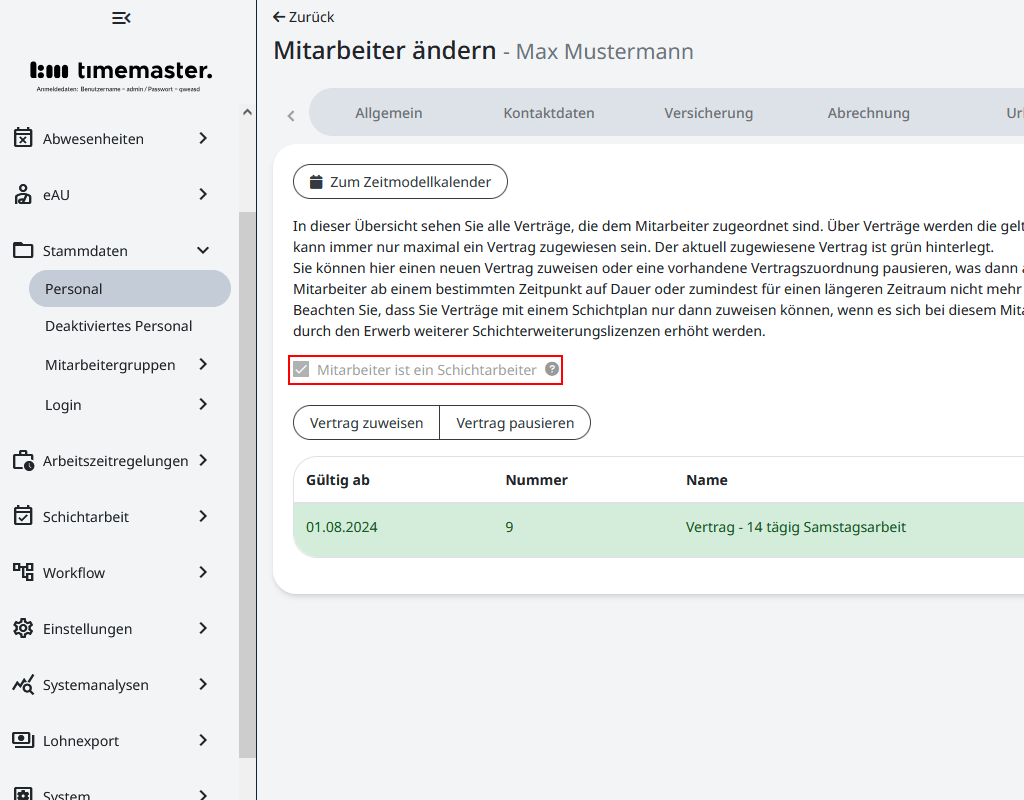This screenshot has height=800, width=1024.
Task: Toggle the Mitarbeiter ist ein Schichtarbeiter checkbox
Action: coord(301,369)
